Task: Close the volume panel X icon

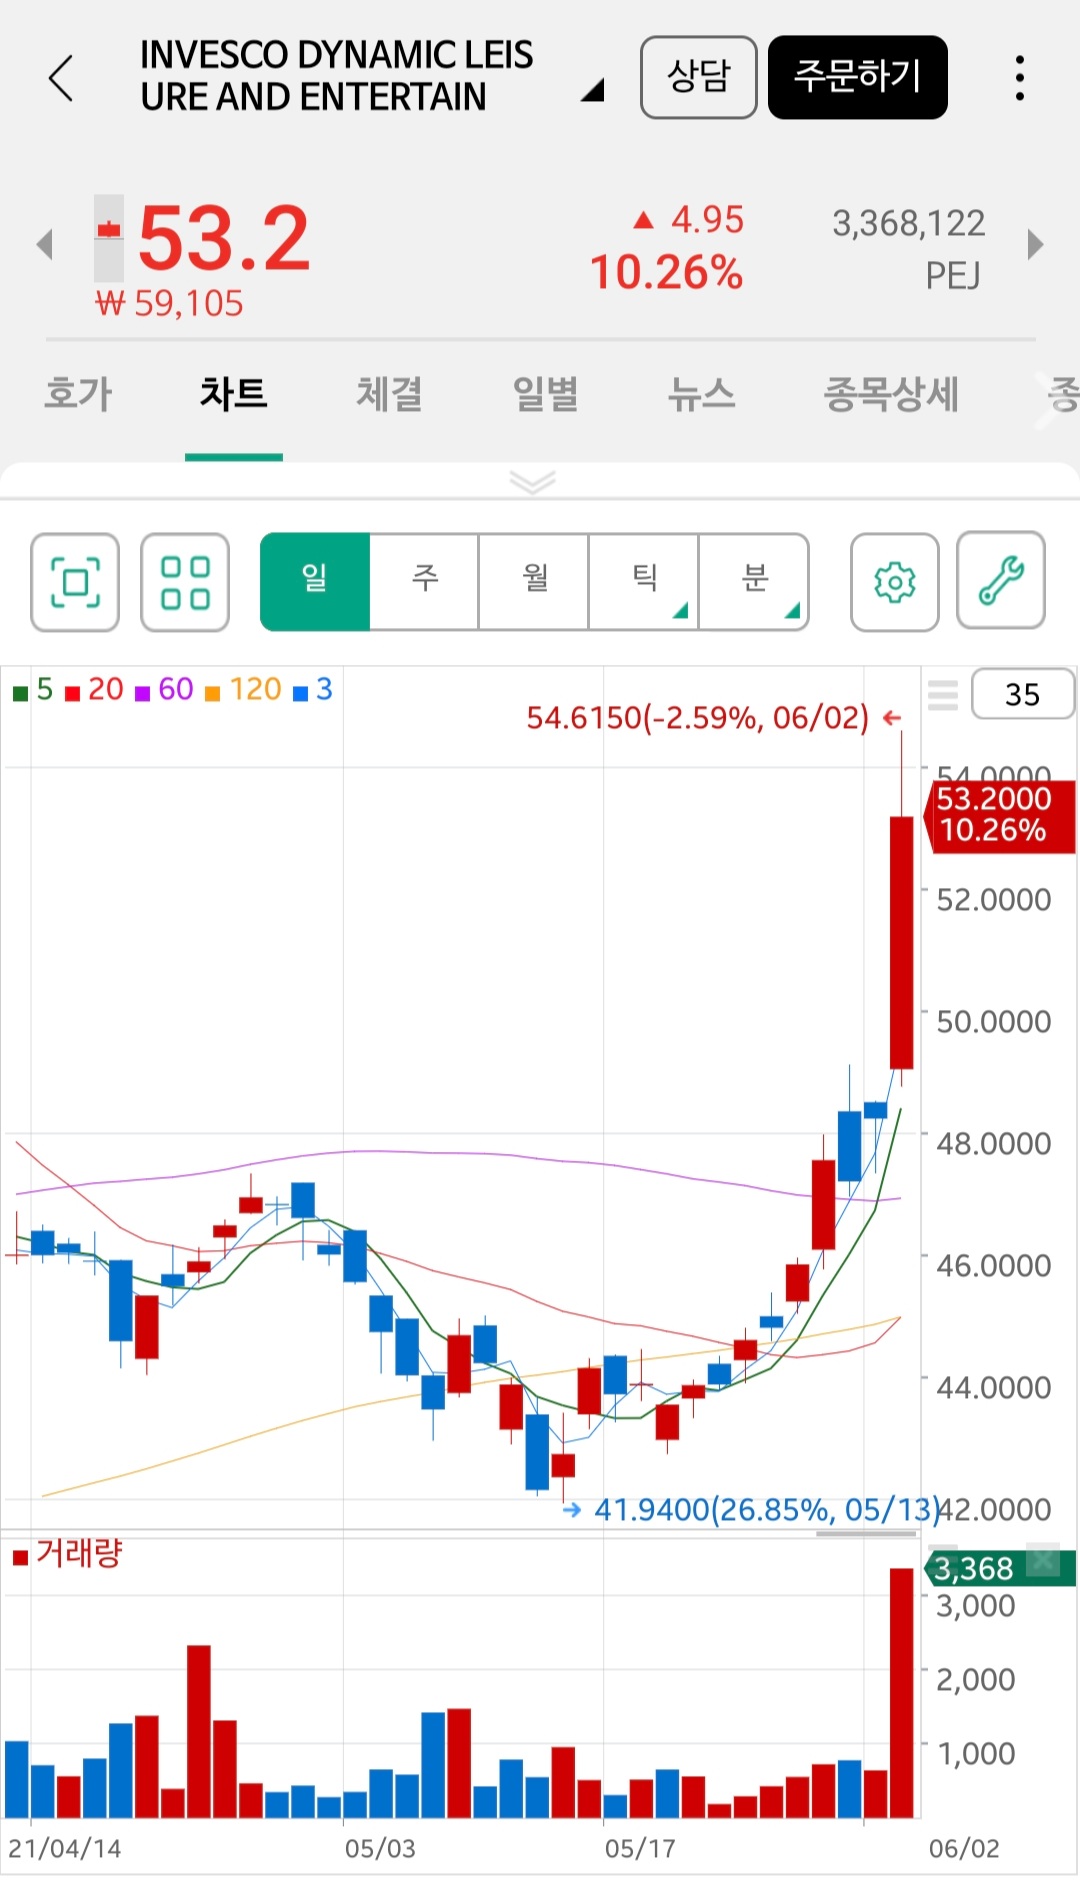Action: [x=1043, y=1560]
